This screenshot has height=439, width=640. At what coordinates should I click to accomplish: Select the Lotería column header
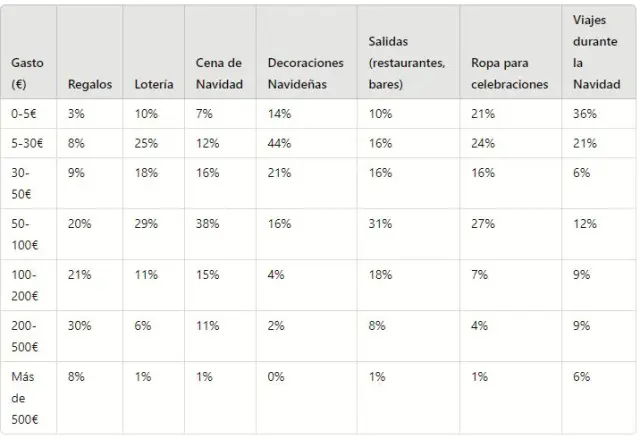coord(153,84)
